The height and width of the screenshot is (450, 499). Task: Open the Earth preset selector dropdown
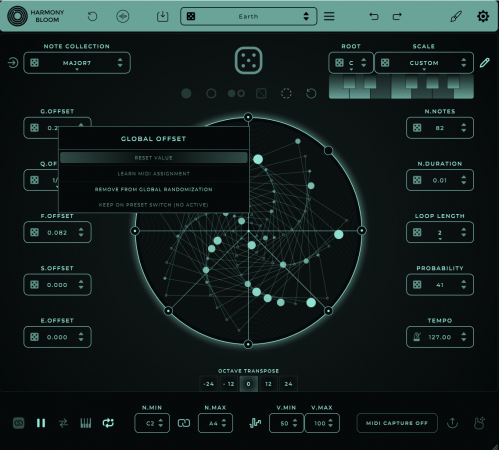(x=249, y=16)
